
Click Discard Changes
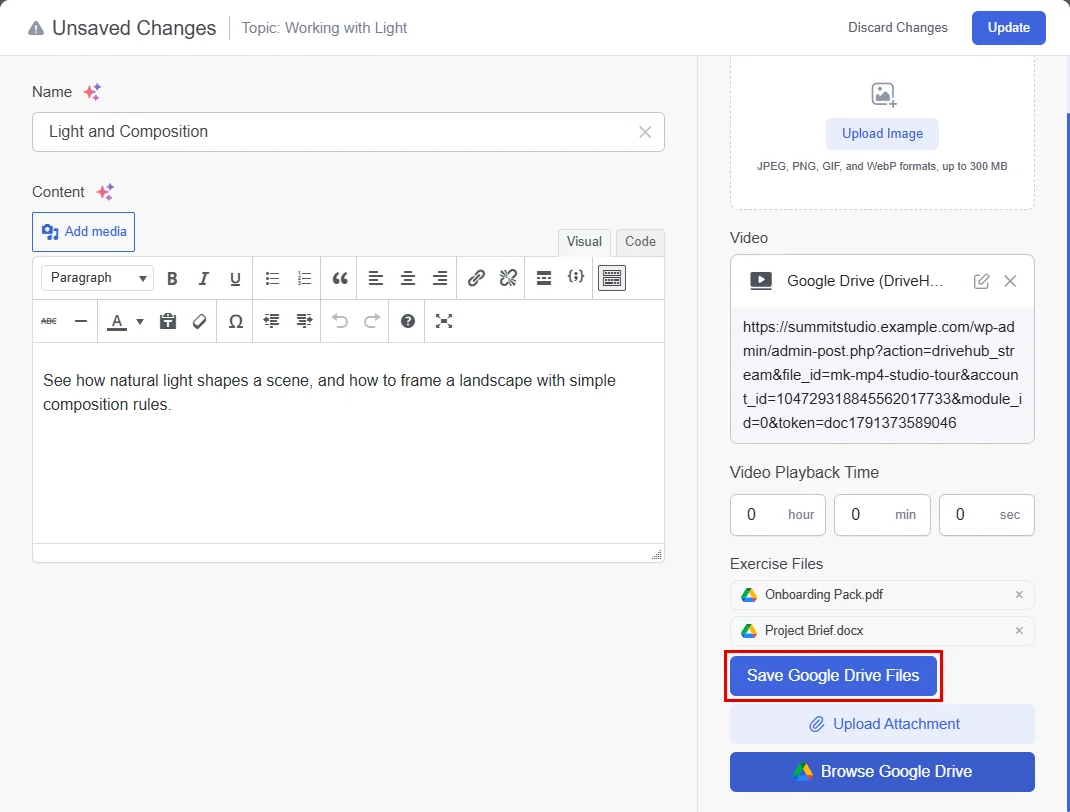coord(898,28)
